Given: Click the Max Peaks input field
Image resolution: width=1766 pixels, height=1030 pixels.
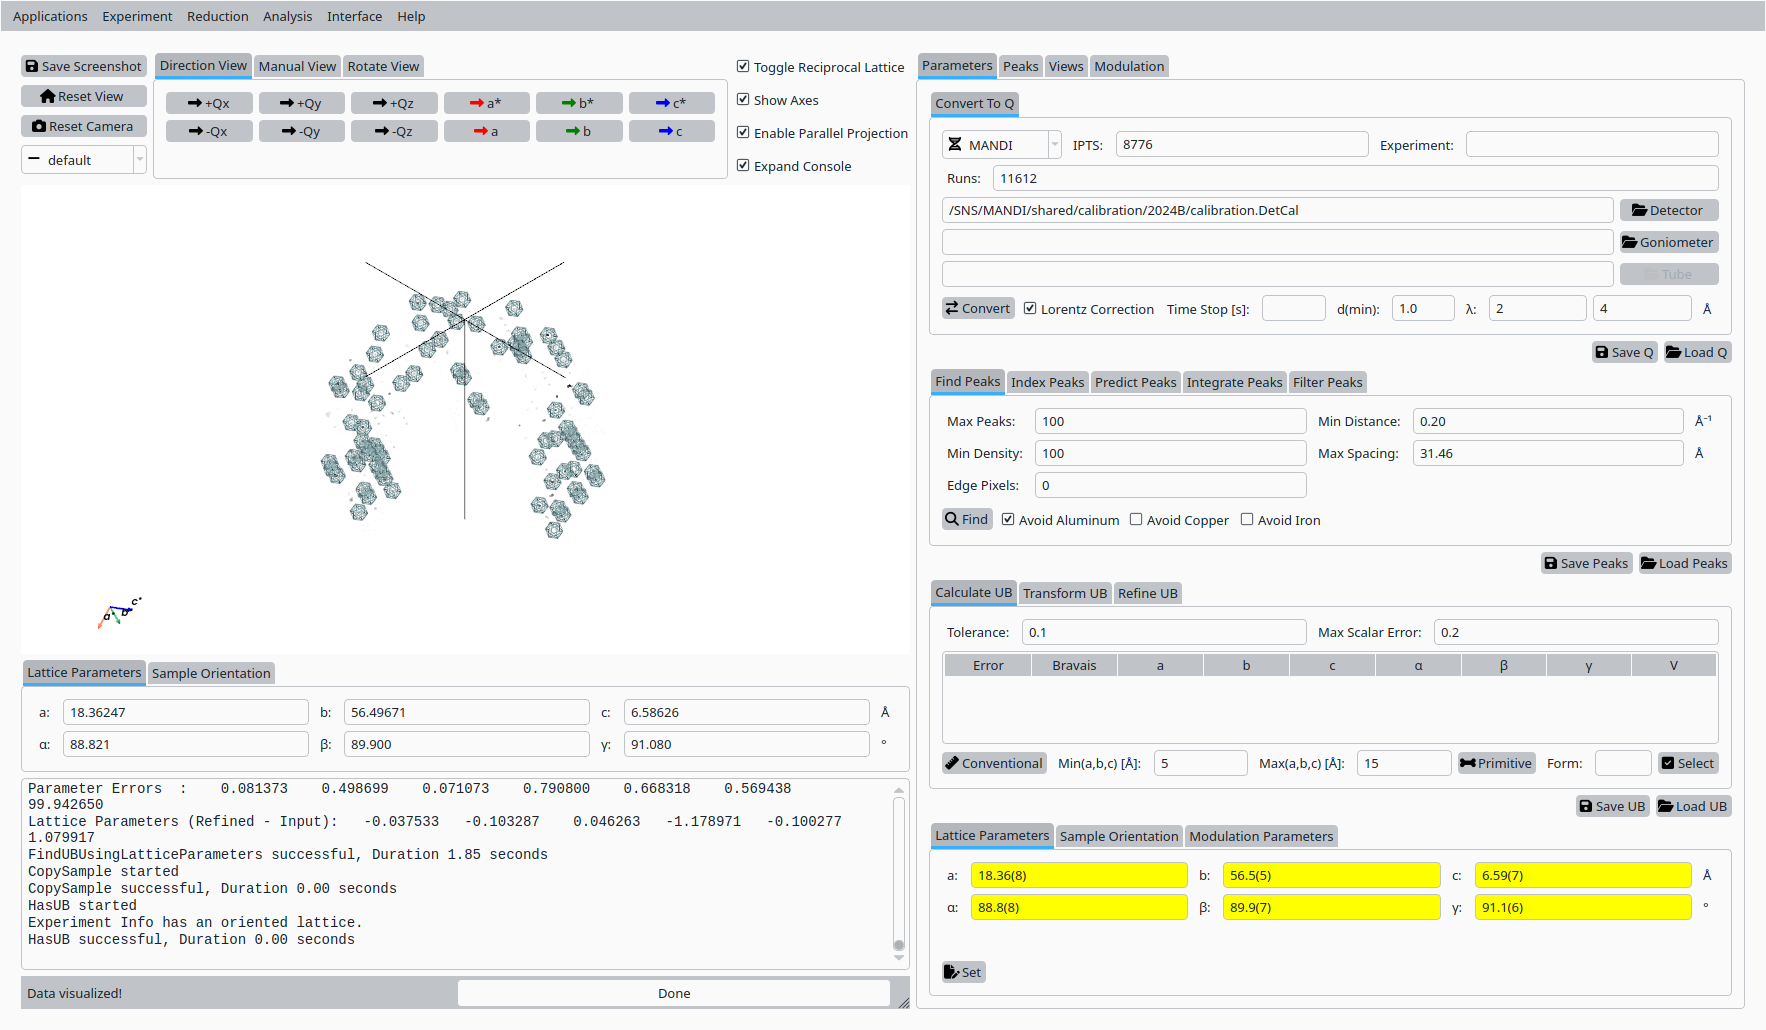Looking at the screenshot, I should (x=1170, y=421).
